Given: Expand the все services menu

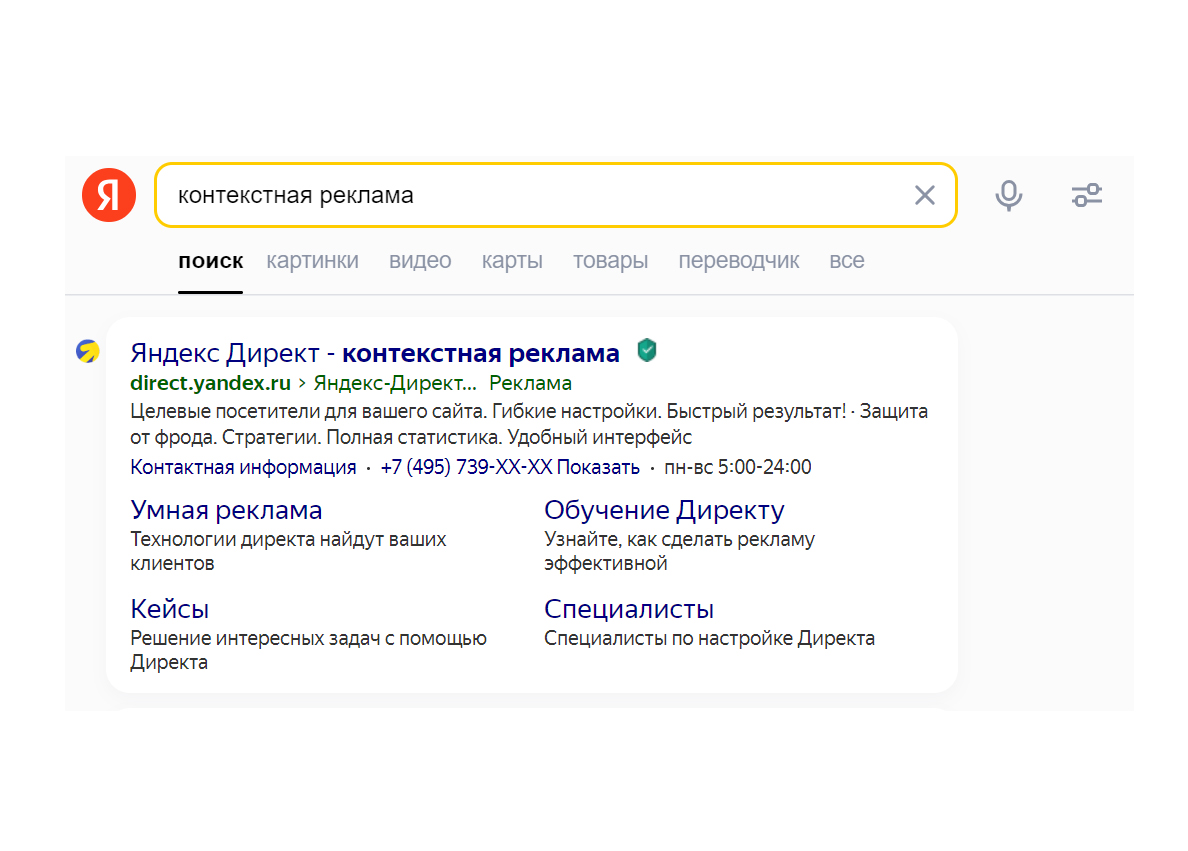Looking at the screenshot, I should coord(846,260).
